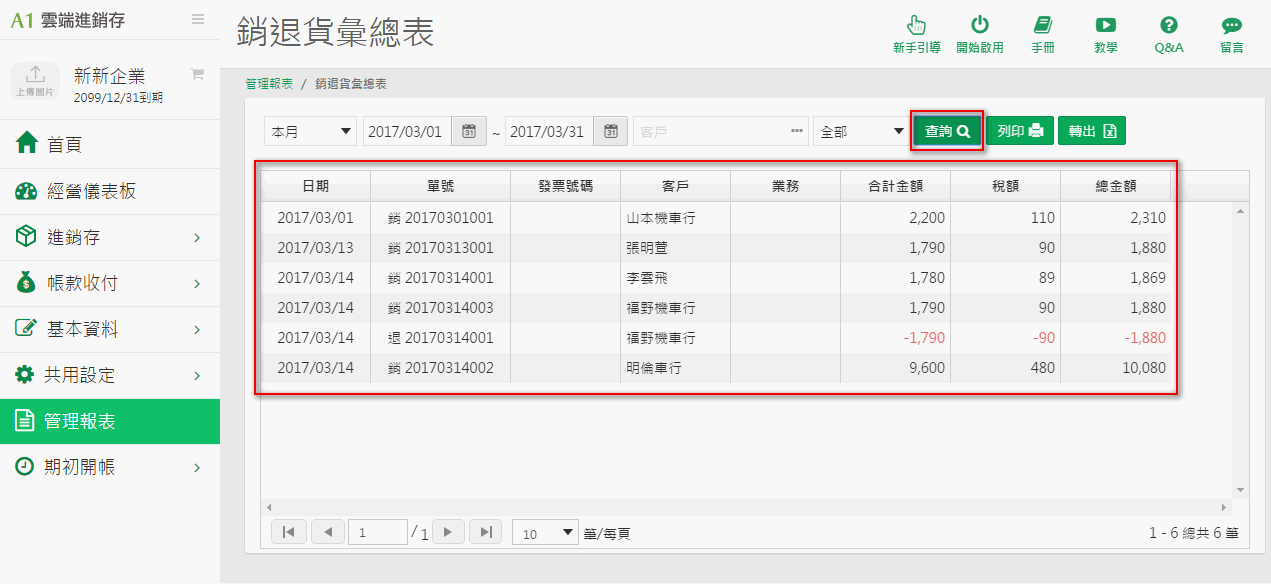Go to next page of results

448,532
